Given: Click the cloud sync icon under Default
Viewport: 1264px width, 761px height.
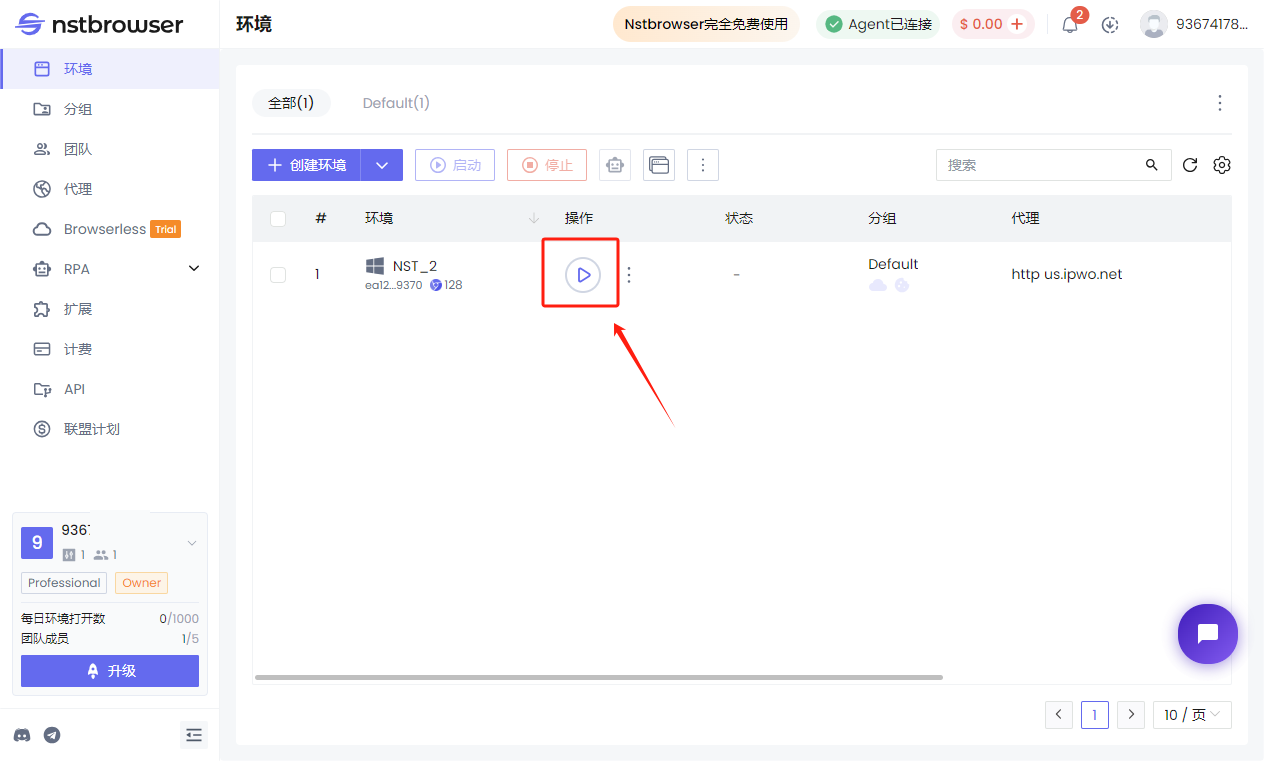Looking at the screenshot, I should tap(878, 285).
